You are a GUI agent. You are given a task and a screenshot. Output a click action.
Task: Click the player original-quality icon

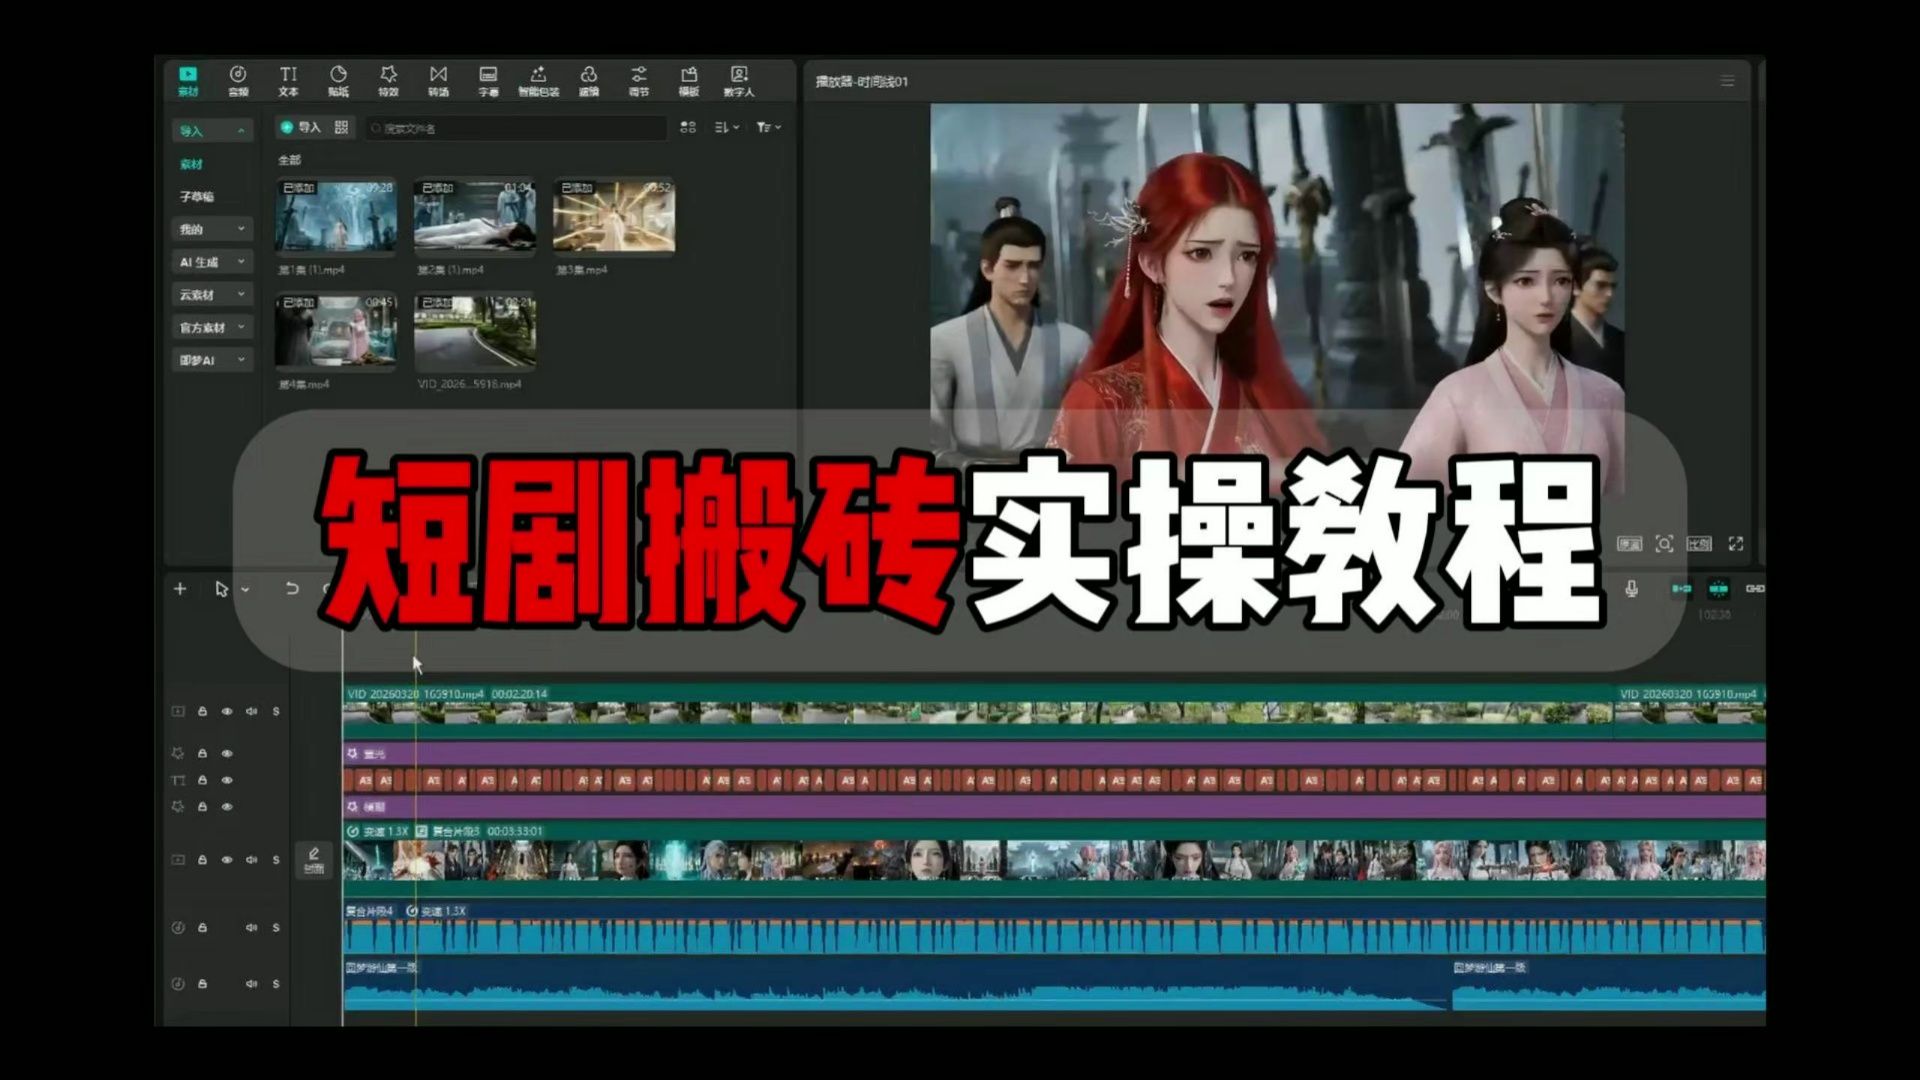(x=1630, y=544)
